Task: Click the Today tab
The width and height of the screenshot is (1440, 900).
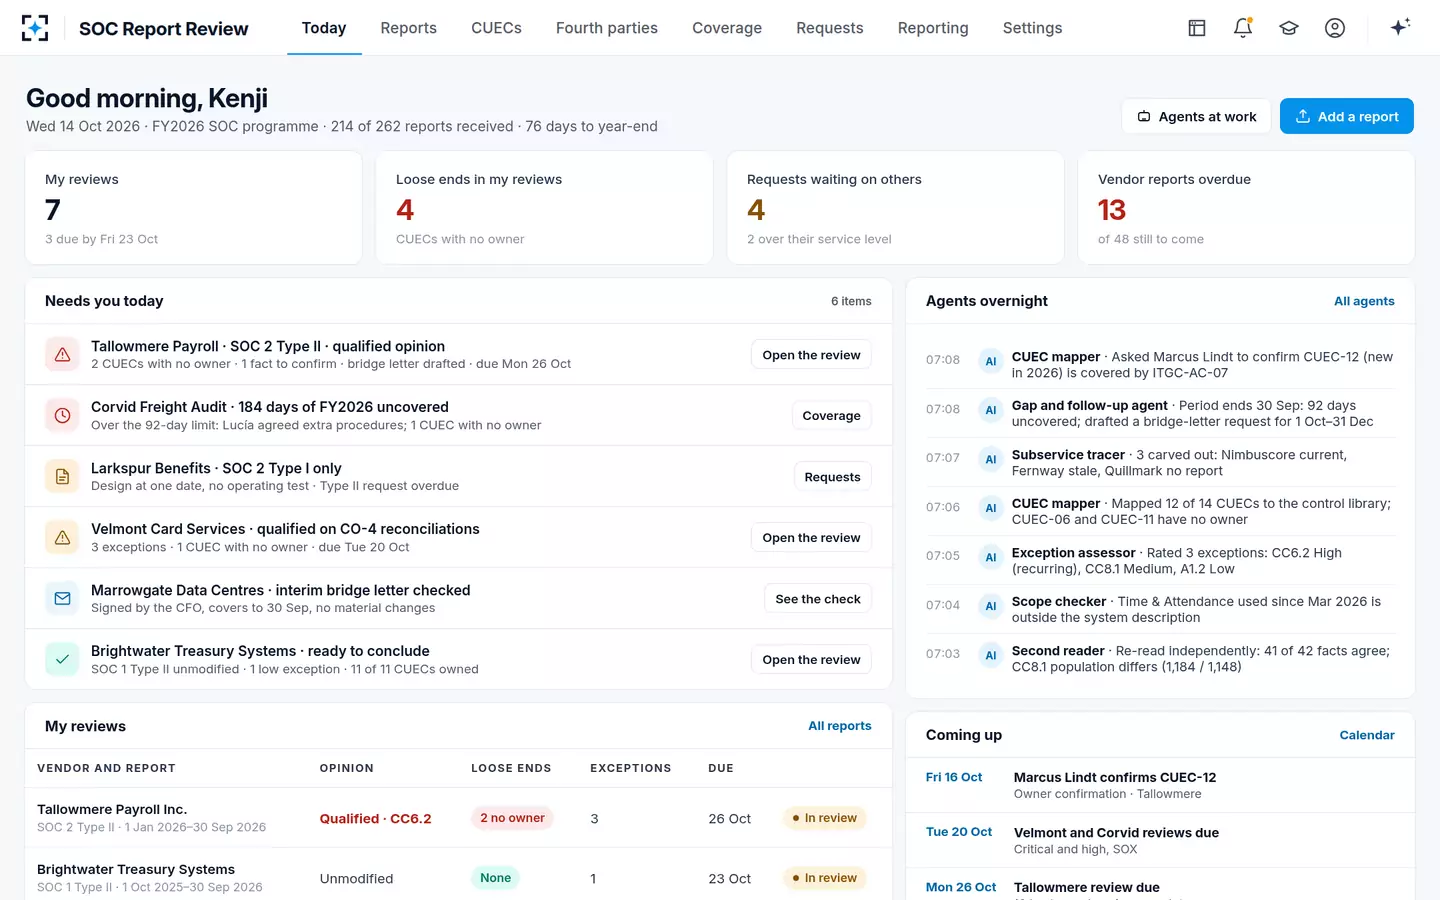Action: coord(324,28)
